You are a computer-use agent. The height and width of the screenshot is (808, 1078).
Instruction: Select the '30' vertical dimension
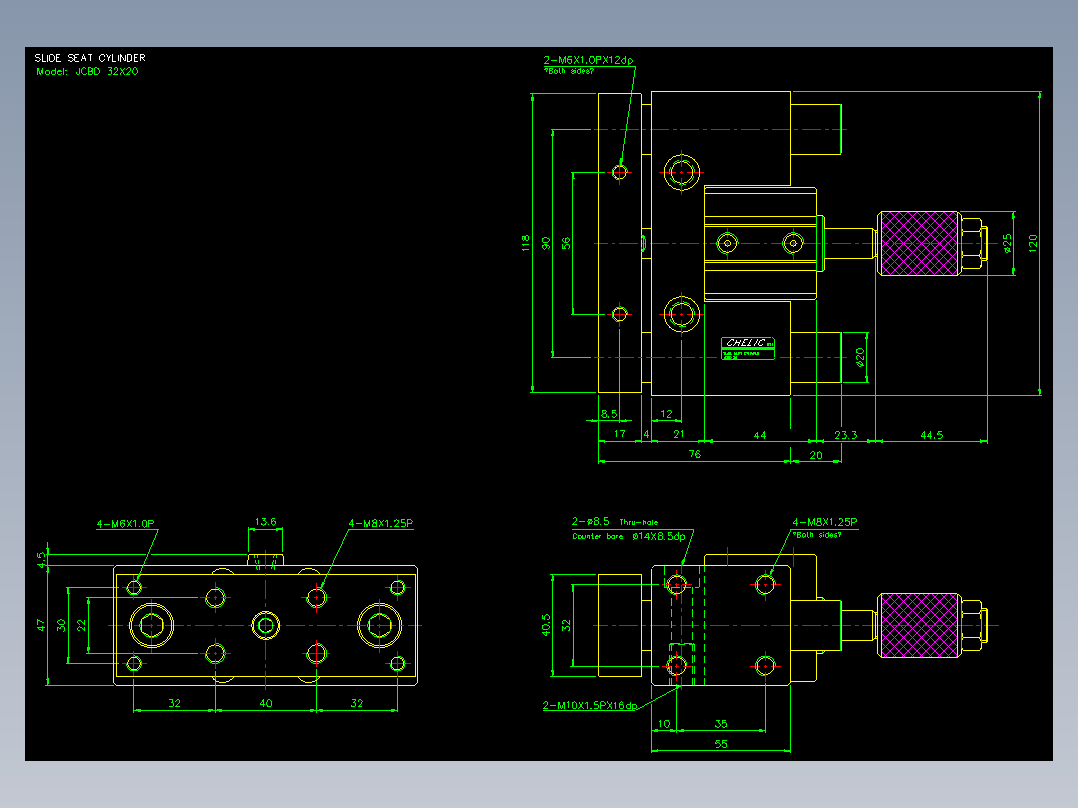[x=62, y=625]
